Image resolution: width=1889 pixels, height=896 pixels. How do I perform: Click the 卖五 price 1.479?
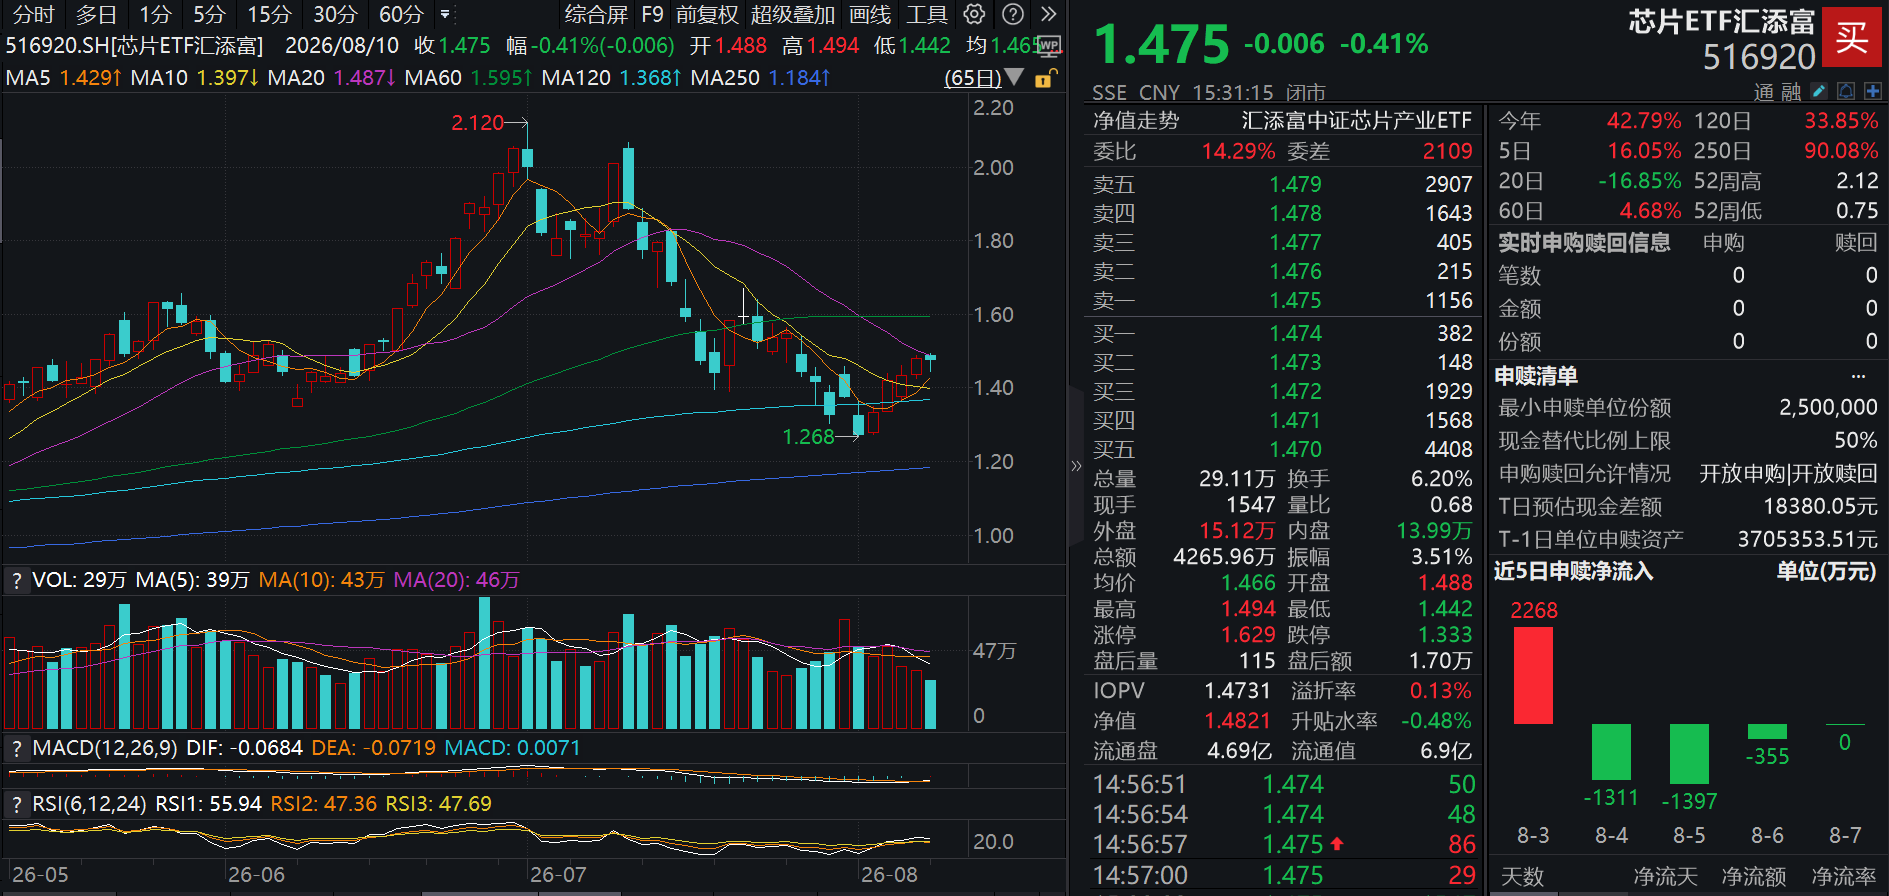point(1295,184)
